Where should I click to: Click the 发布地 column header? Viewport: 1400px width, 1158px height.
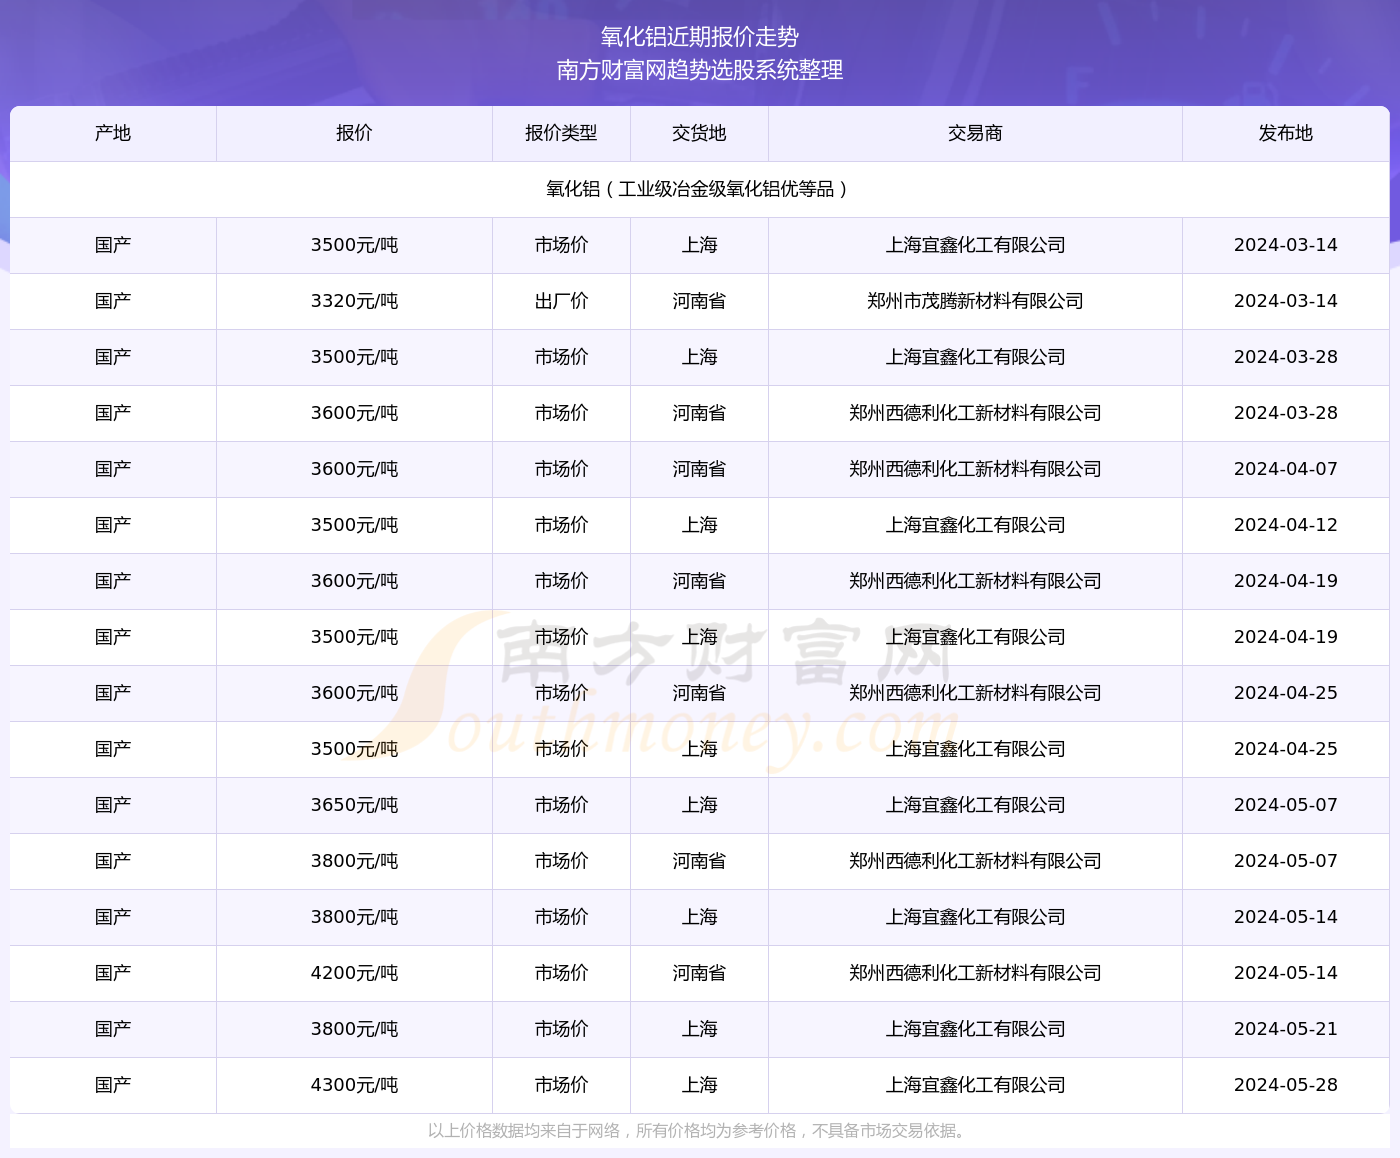[1286, 133]
